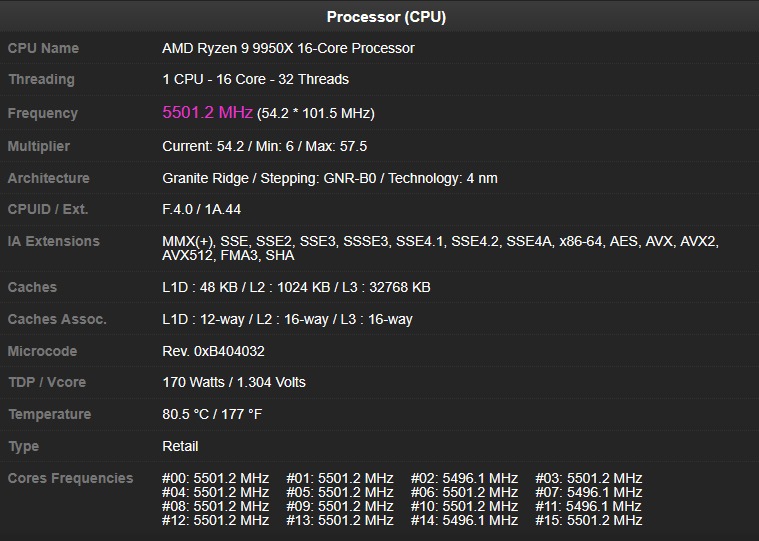Click core #10 frequency entry
The image size is (759, 541).
point(464,506)
